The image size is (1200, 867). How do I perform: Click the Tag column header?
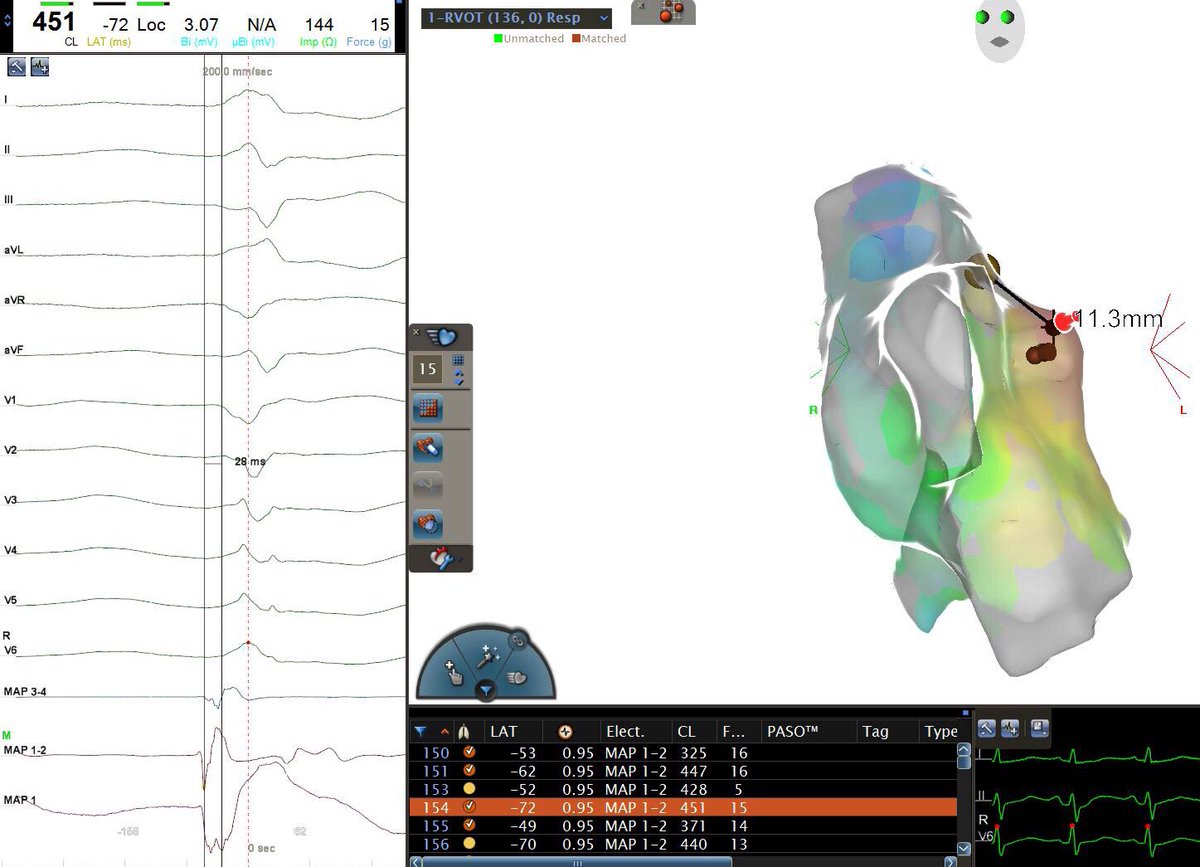pyautogui.click(x=875, y=731)
